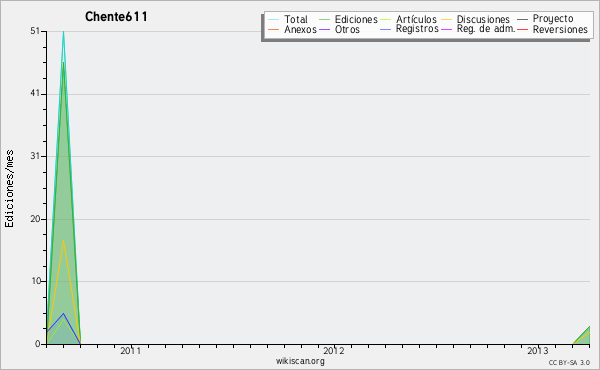Click the x-axis year label 2013

538,350
